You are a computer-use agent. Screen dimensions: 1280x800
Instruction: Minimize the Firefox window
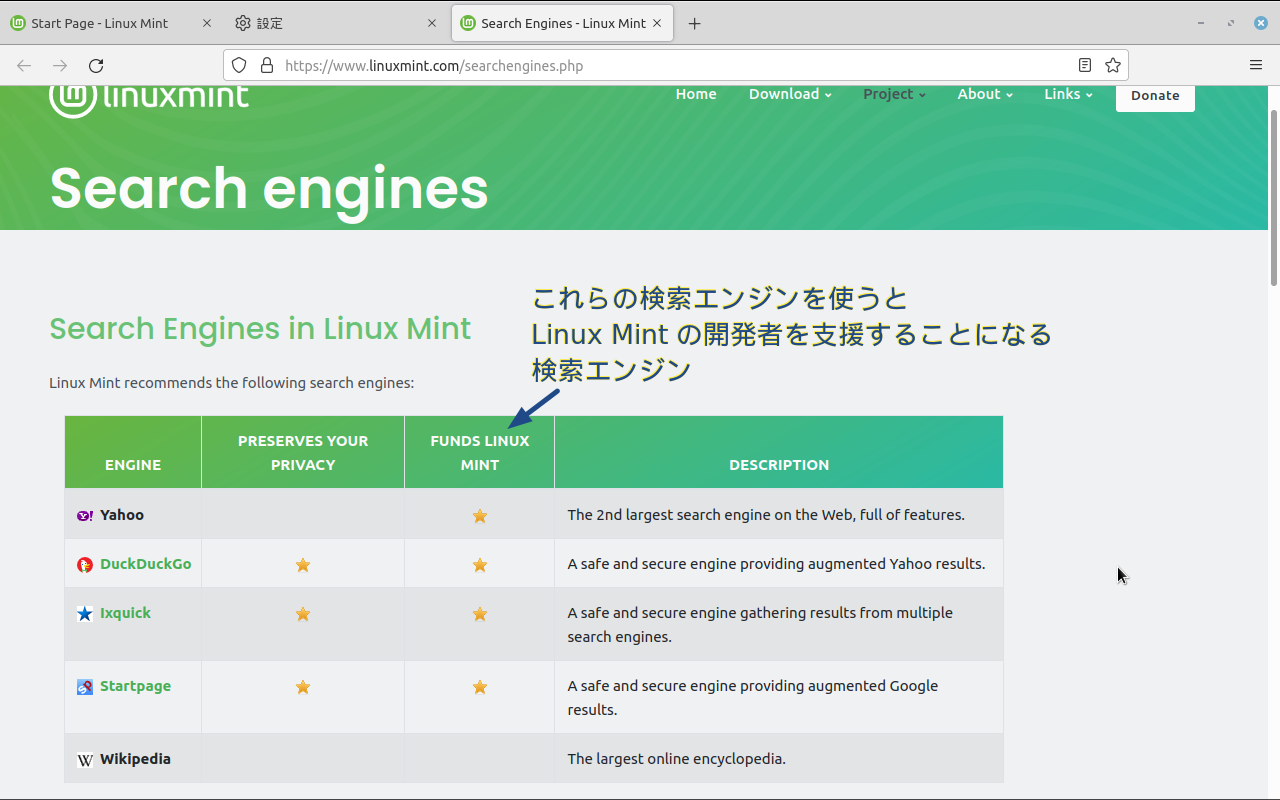1201,23
